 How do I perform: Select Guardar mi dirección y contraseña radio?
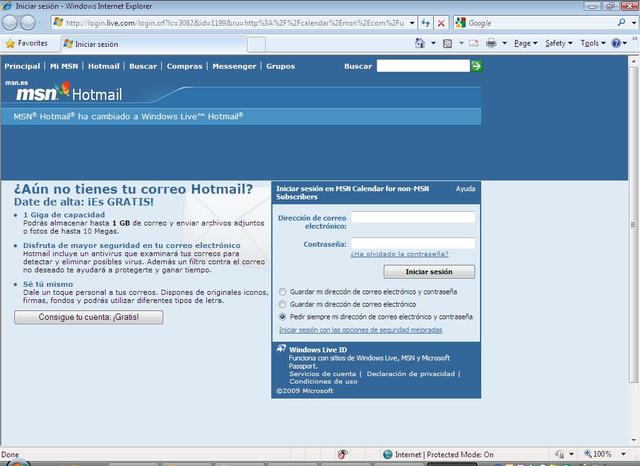(282, 292)
